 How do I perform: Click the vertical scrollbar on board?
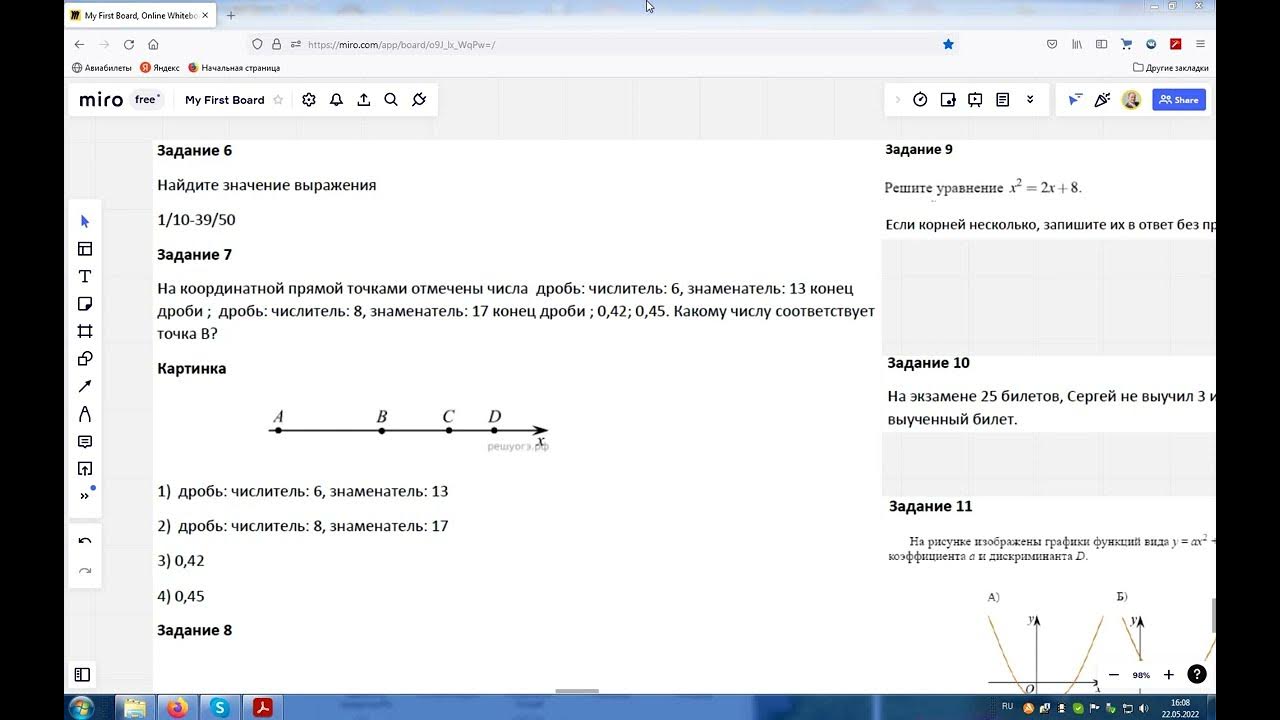click(1213, 615)
